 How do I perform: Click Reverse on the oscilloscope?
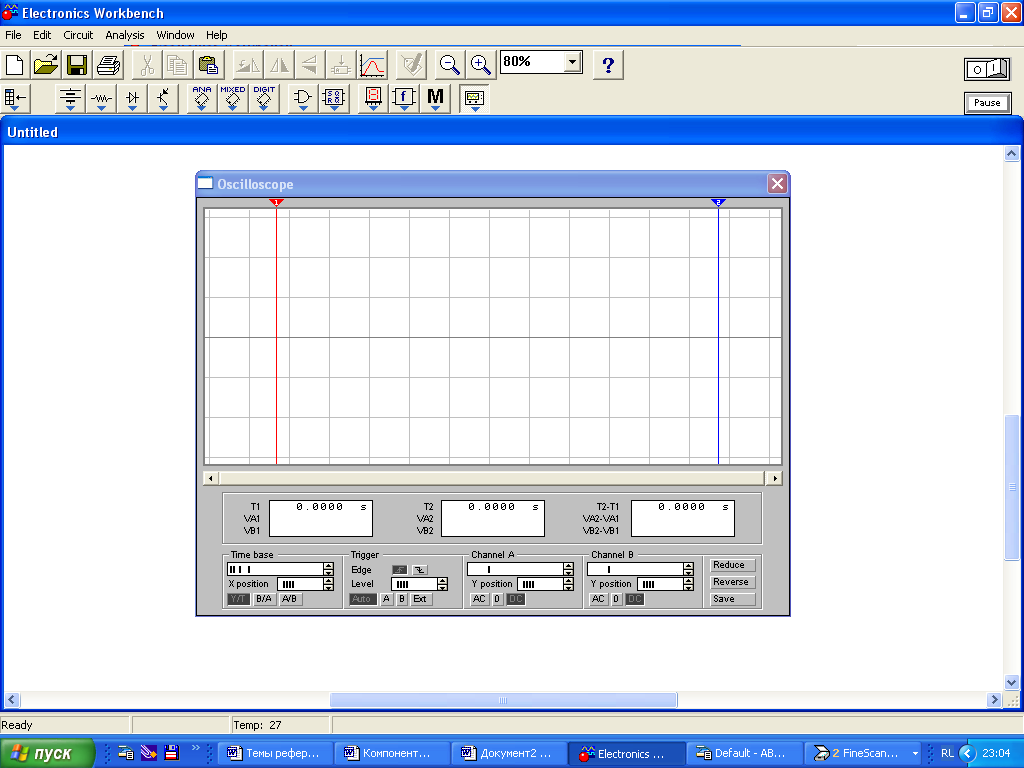[731, 582]
